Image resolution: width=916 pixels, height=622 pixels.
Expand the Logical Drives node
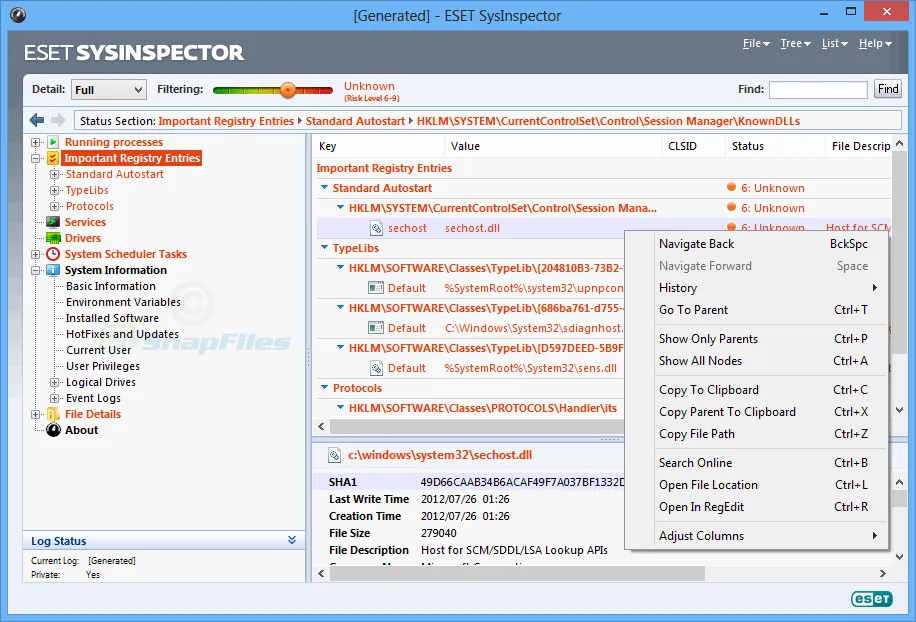[54, 382]
